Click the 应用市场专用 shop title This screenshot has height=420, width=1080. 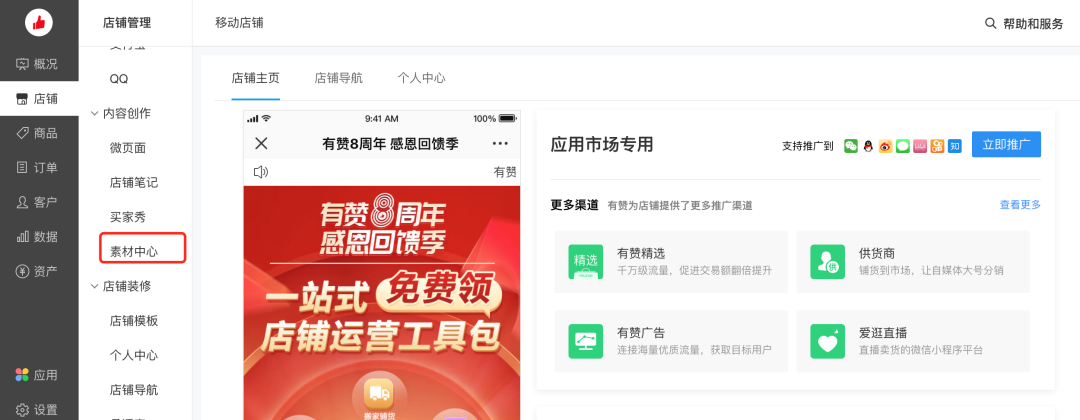pos(601,145)
